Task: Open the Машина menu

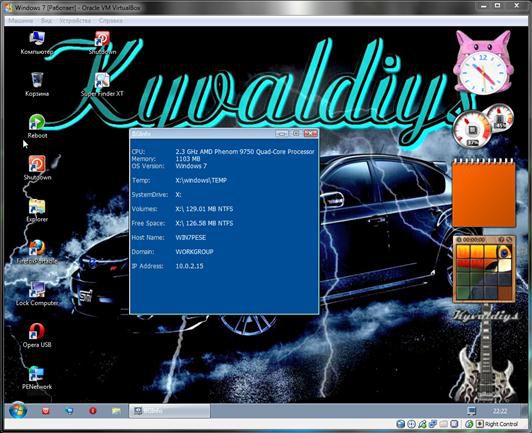Action: coord(20,21)
